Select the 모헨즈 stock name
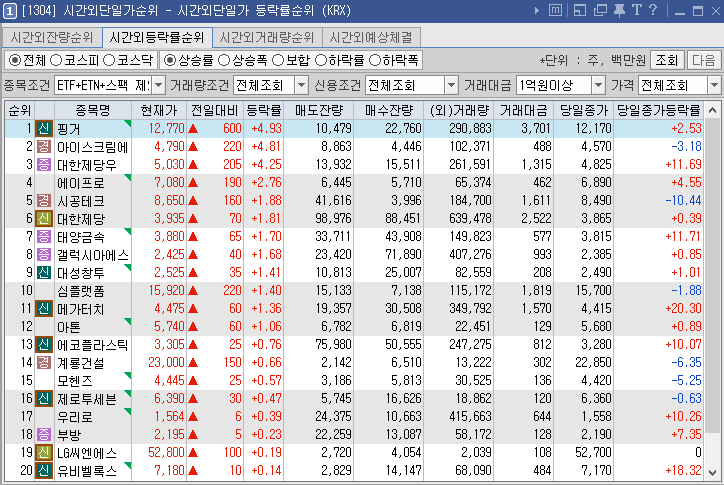724x485 pixels. click(x=74, y=381)
